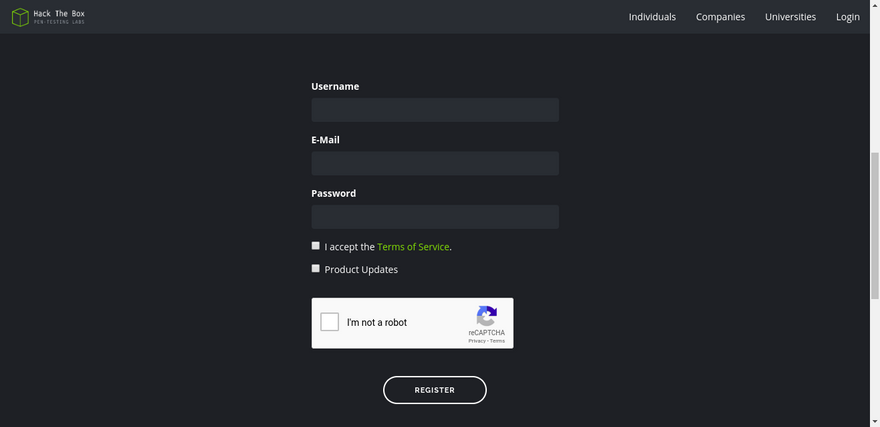Check the I'm not a robot box
Image resolution: width=880 pixels, height=427 pixels.
point(329,322)
